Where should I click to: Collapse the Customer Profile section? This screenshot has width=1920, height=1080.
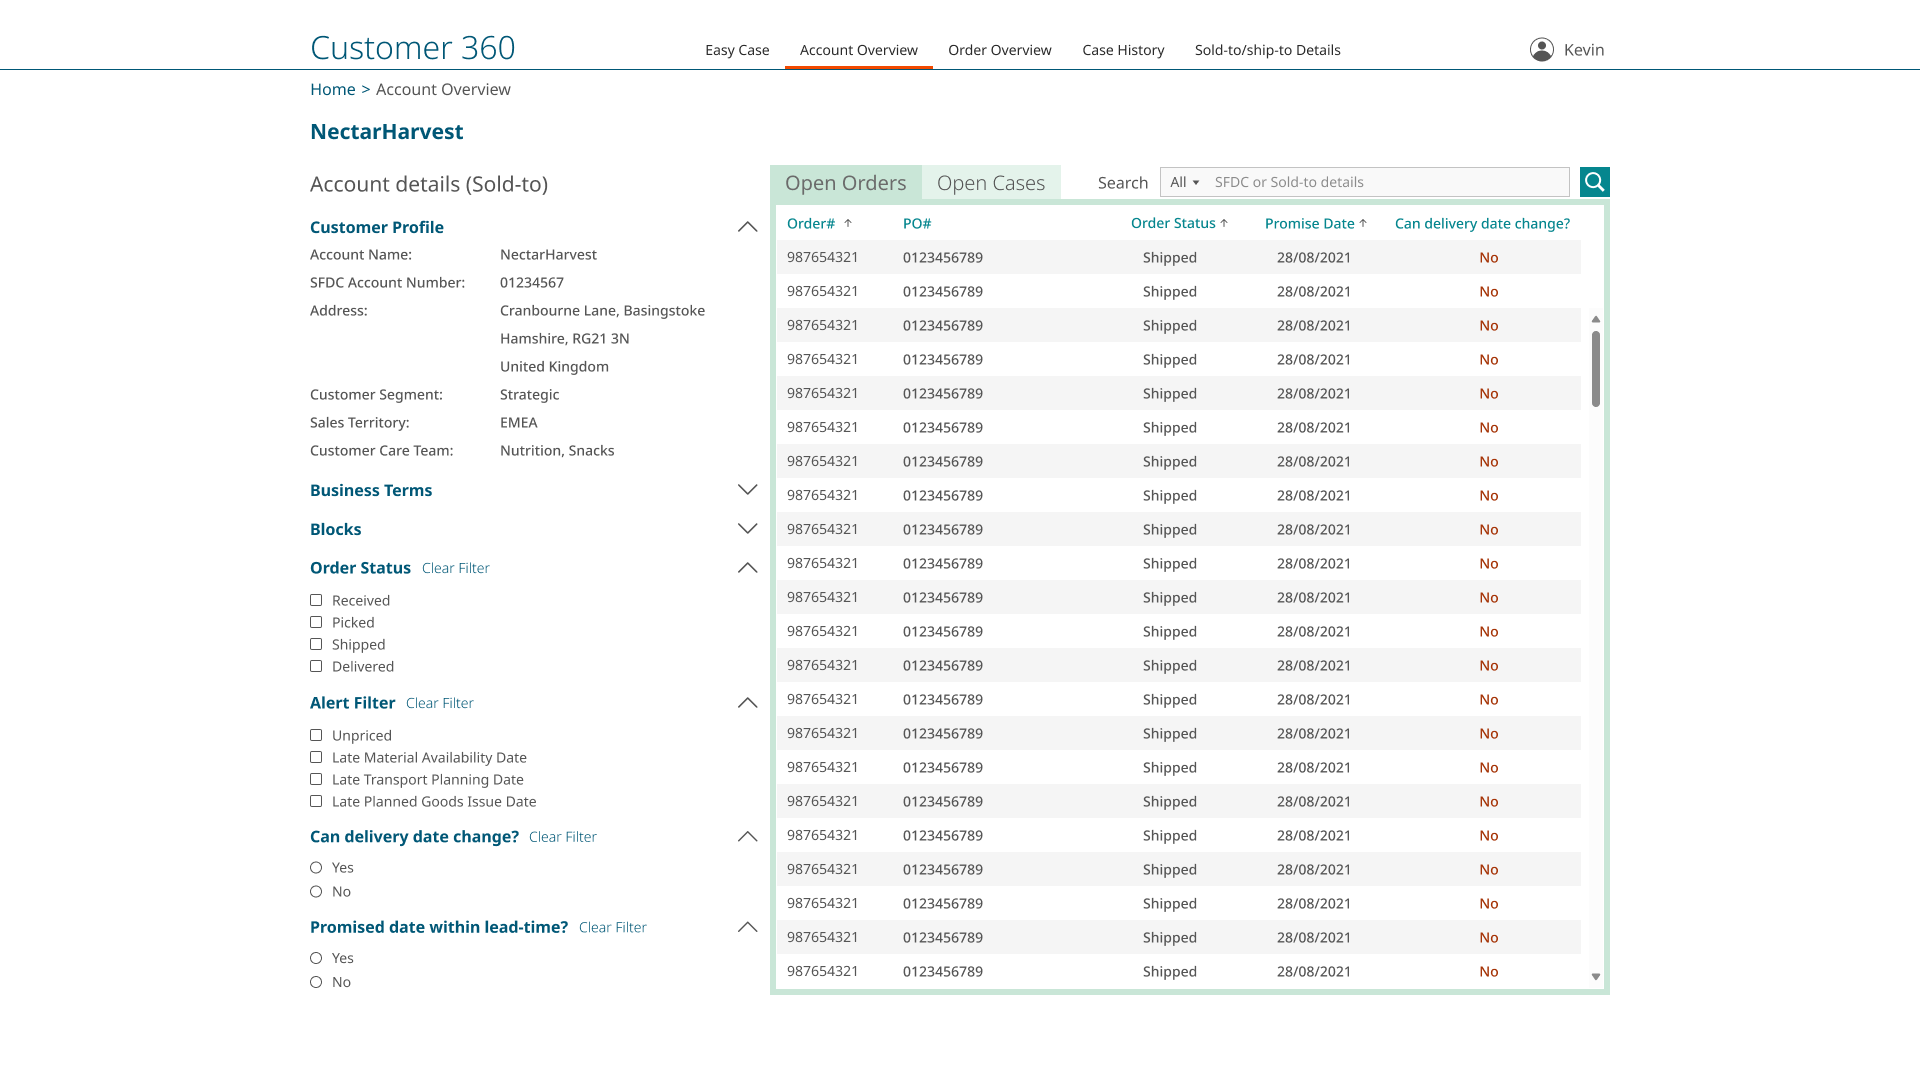point(747,227)
